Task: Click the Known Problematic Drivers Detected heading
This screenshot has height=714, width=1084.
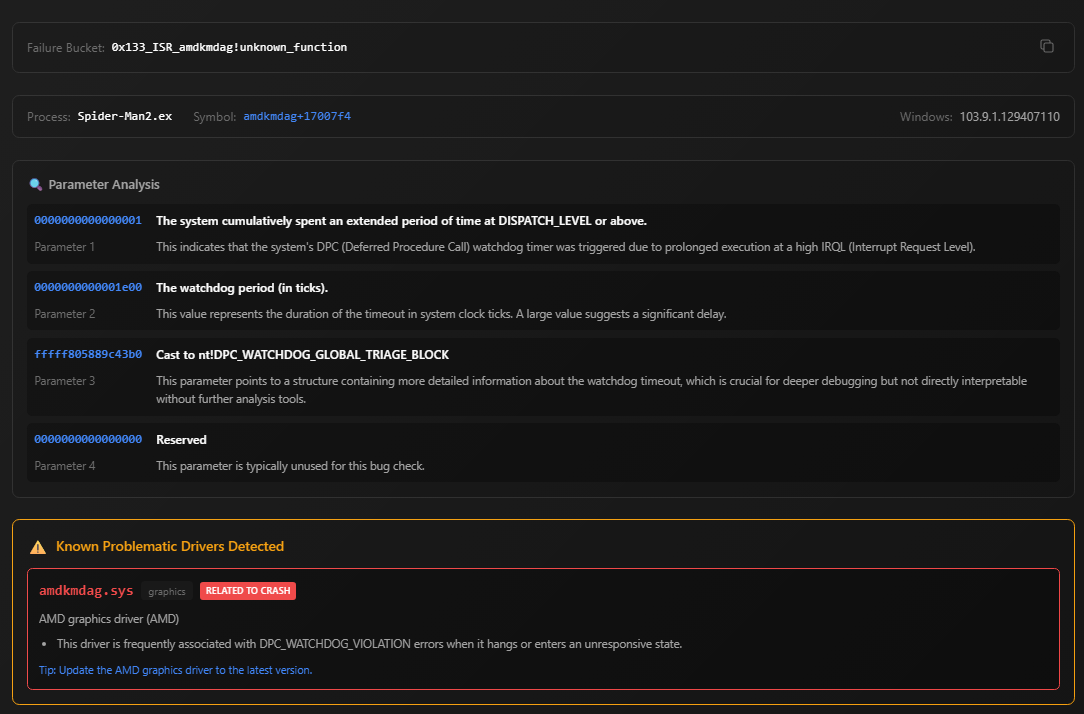Action: click(169, 546)
